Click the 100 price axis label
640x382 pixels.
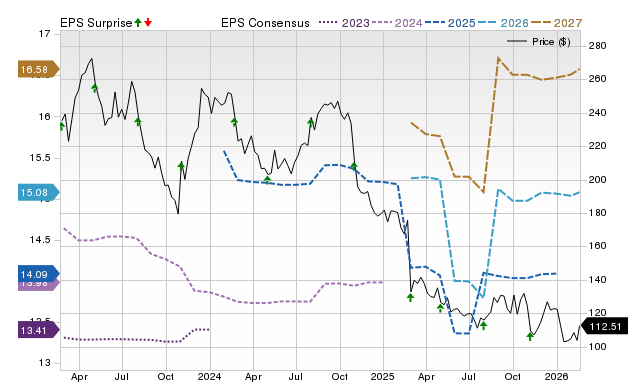598,346
